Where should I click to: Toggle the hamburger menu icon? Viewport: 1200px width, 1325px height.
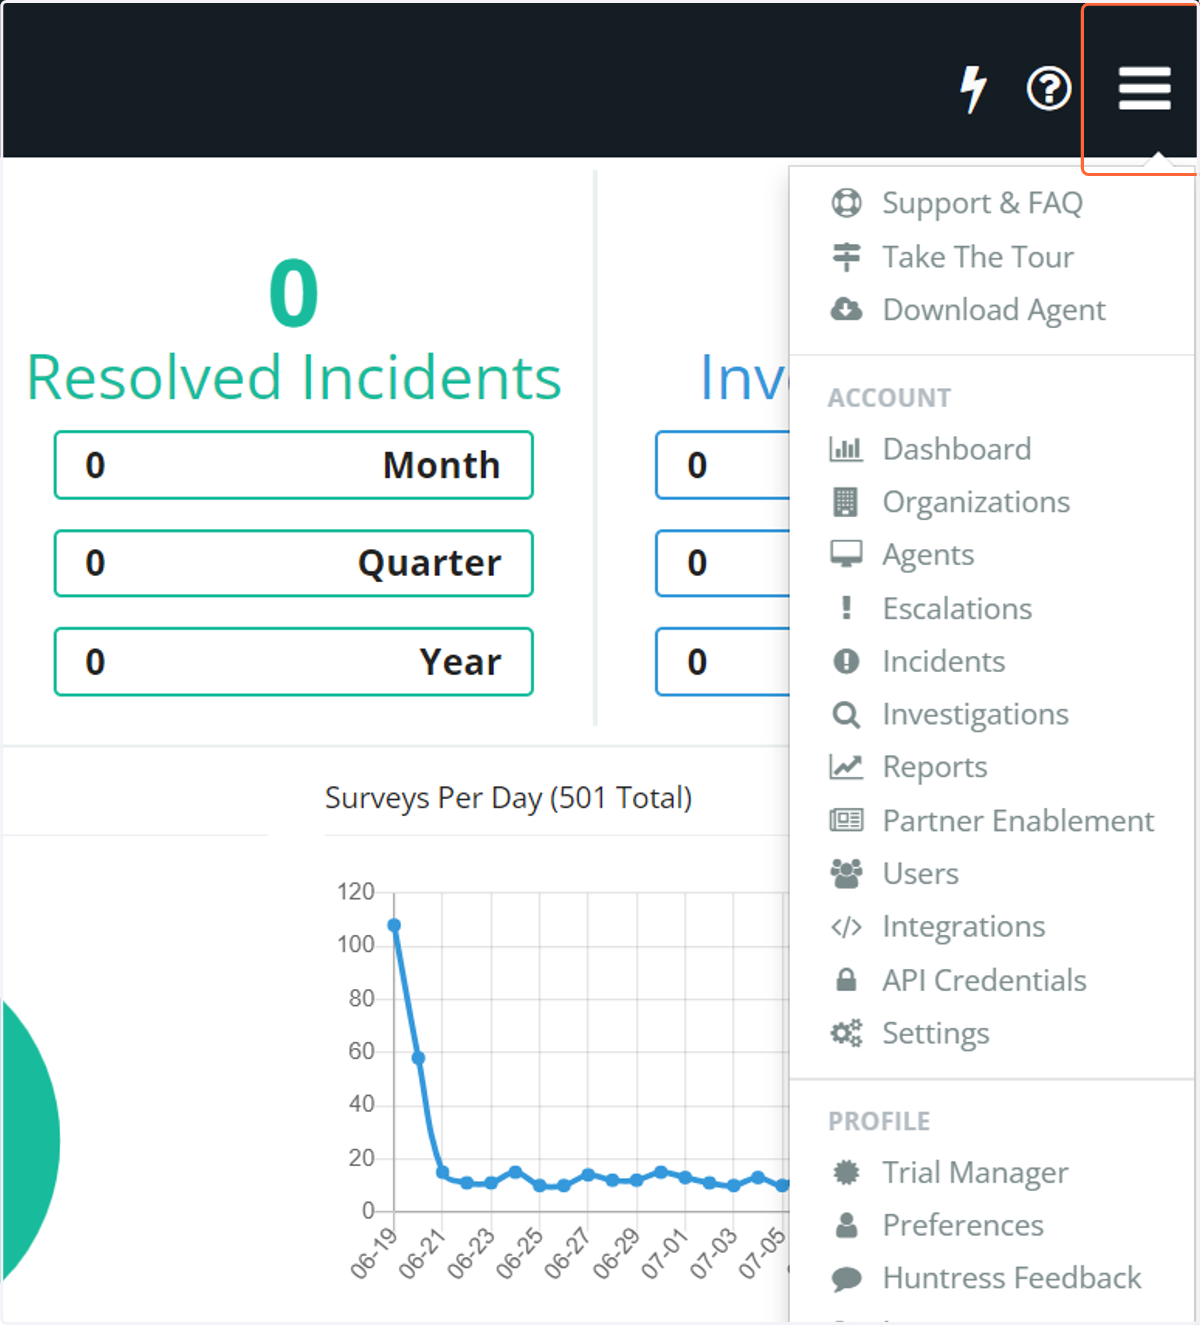[1144, 89]
